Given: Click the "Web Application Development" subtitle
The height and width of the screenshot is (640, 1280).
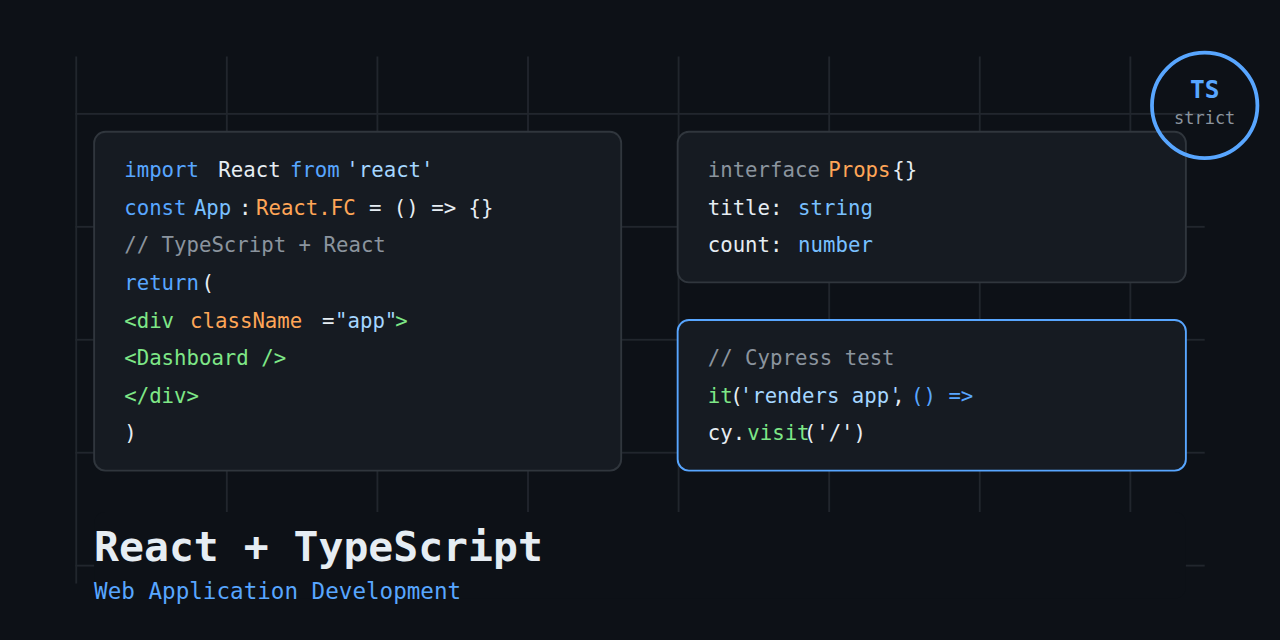Looking at the screenshot, I should click(277, 591).
